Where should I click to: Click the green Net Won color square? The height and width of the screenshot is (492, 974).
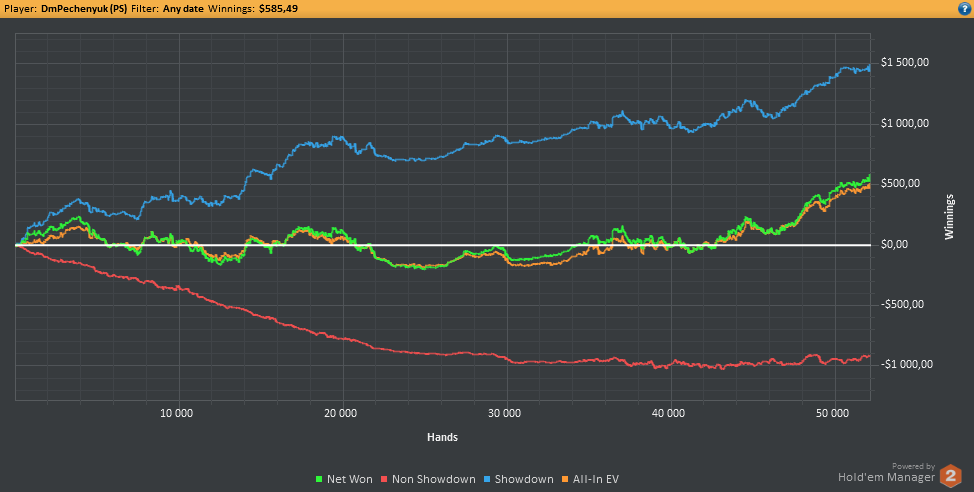pyautogui.click(x=319, y=480)
